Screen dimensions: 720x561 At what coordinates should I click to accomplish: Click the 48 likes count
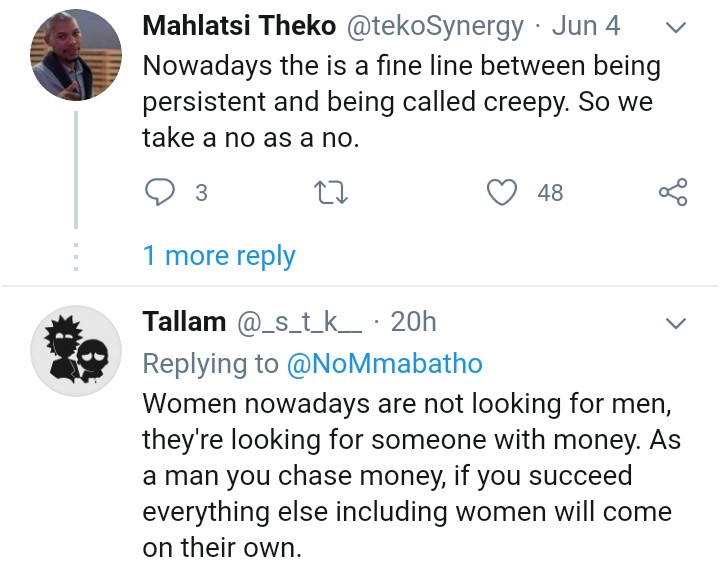550,193
